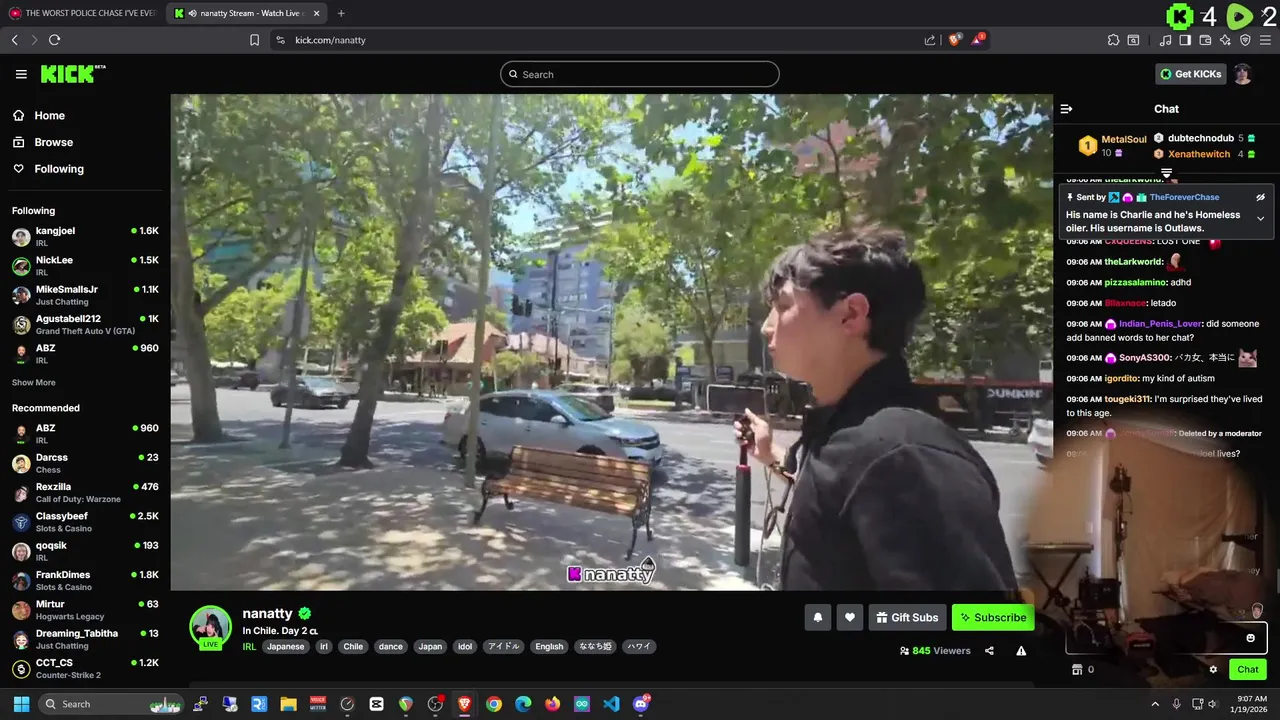Open Brave Leo AI sparkle icon
The height and width of the screenshot is (720, 1280).
(1225, 40)
